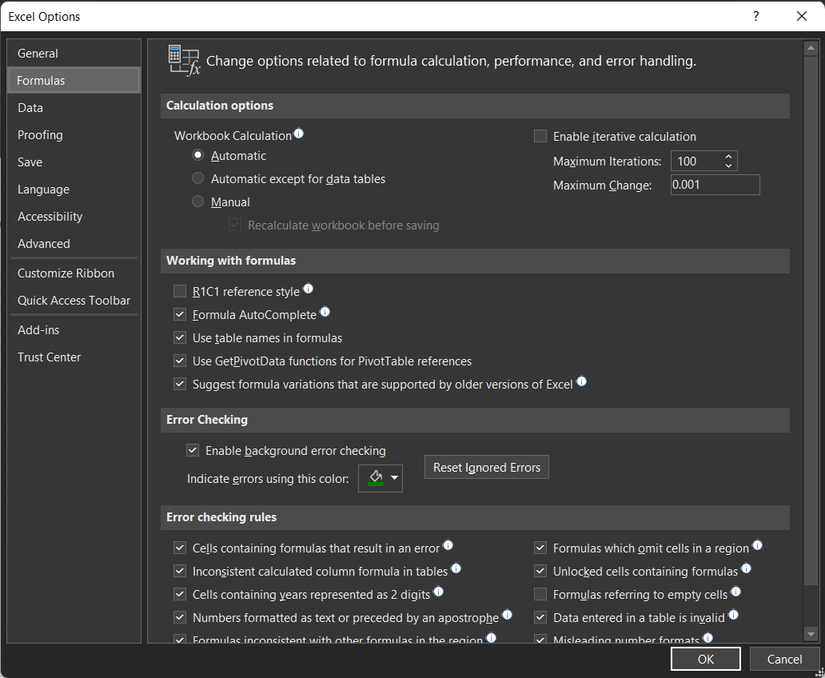Open Quick Access Toolbar settings
The image size is (825, 678).
[x=74, y=300]
